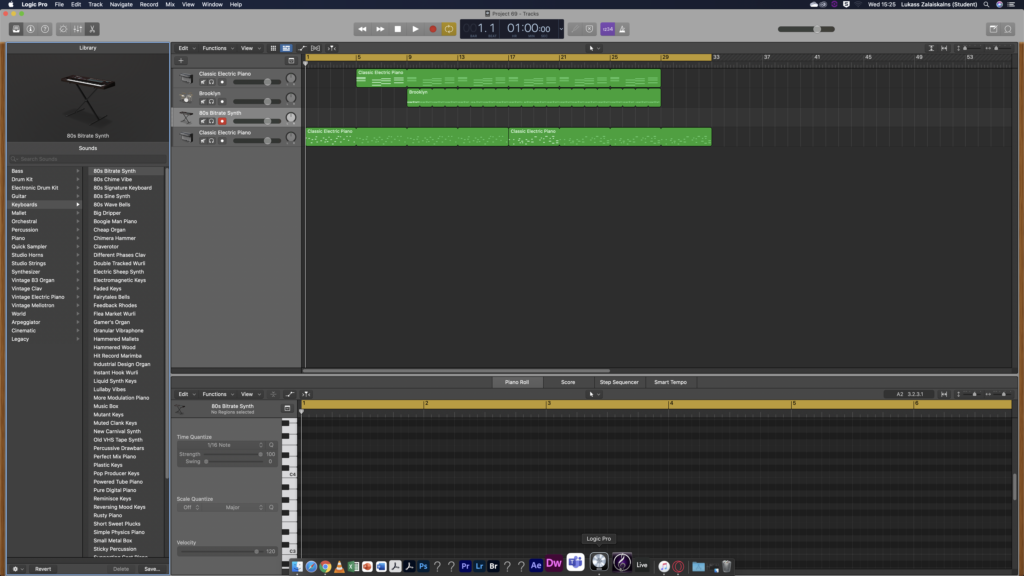Image resolution: width=1024 pixels, height=576 pixels.
Task: Open the Library settings gear menu
Action: (16, 569)
